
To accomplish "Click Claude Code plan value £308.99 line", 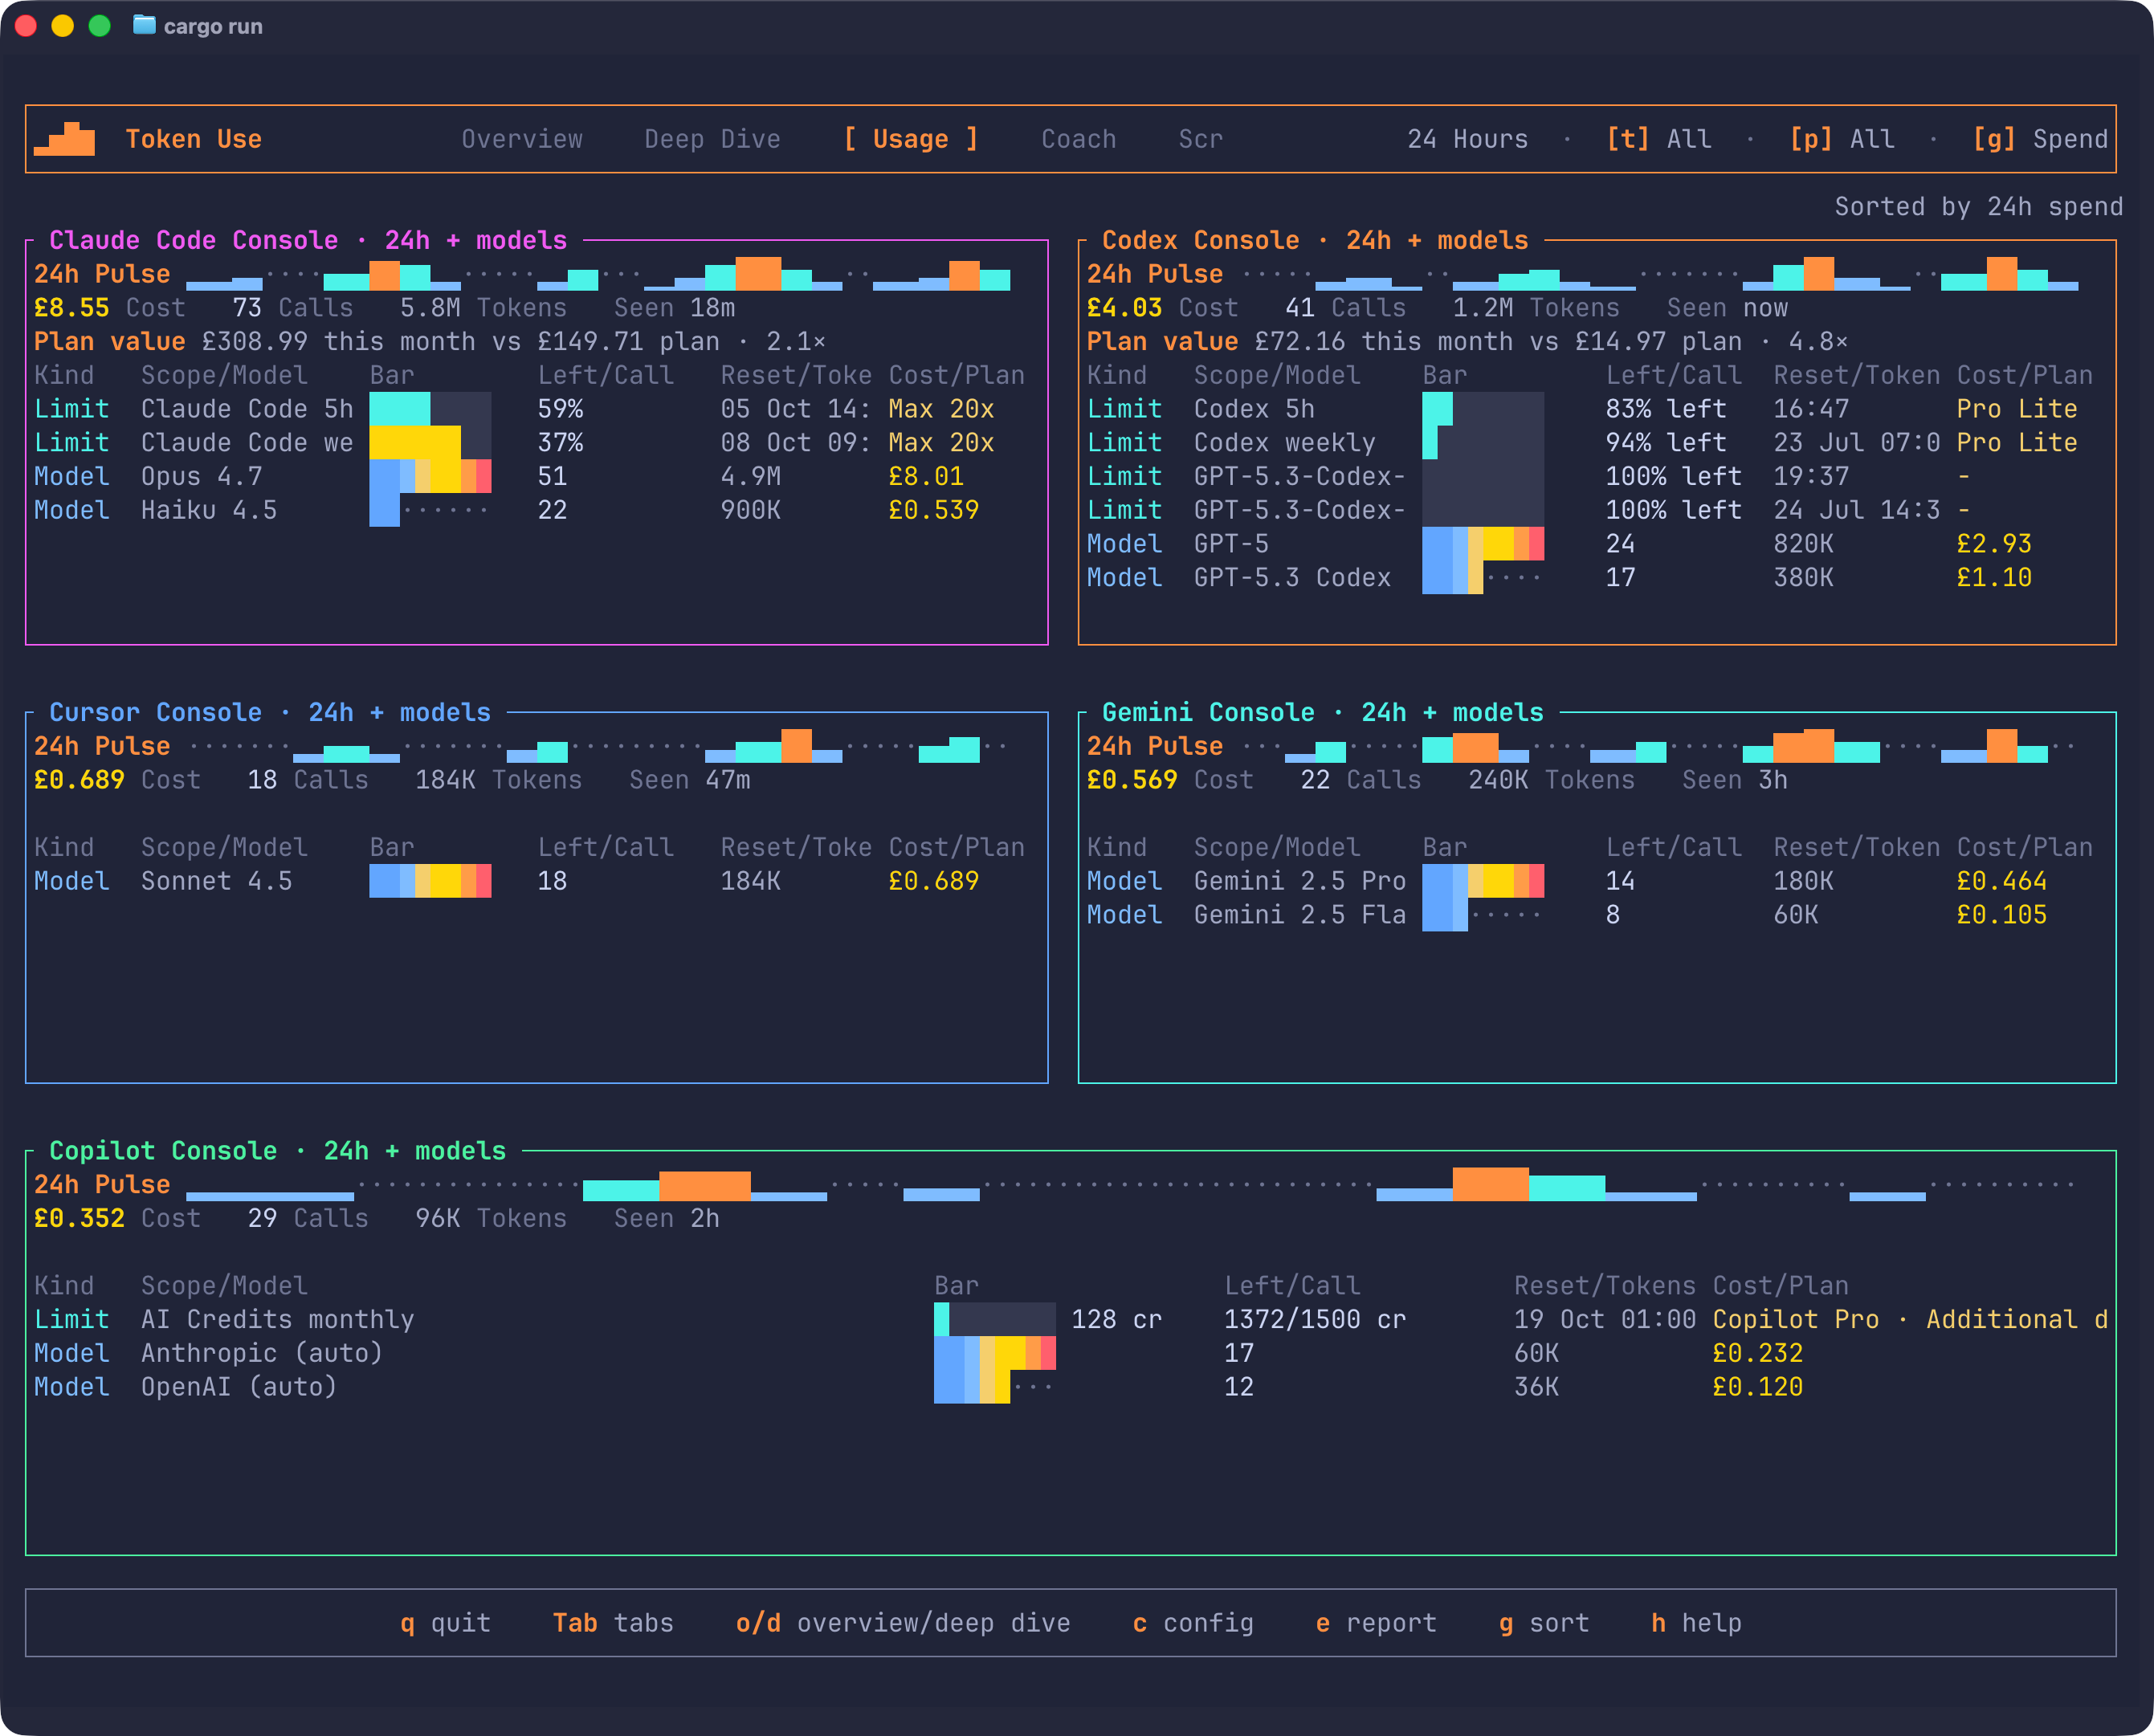I will (x=430, y=341).
